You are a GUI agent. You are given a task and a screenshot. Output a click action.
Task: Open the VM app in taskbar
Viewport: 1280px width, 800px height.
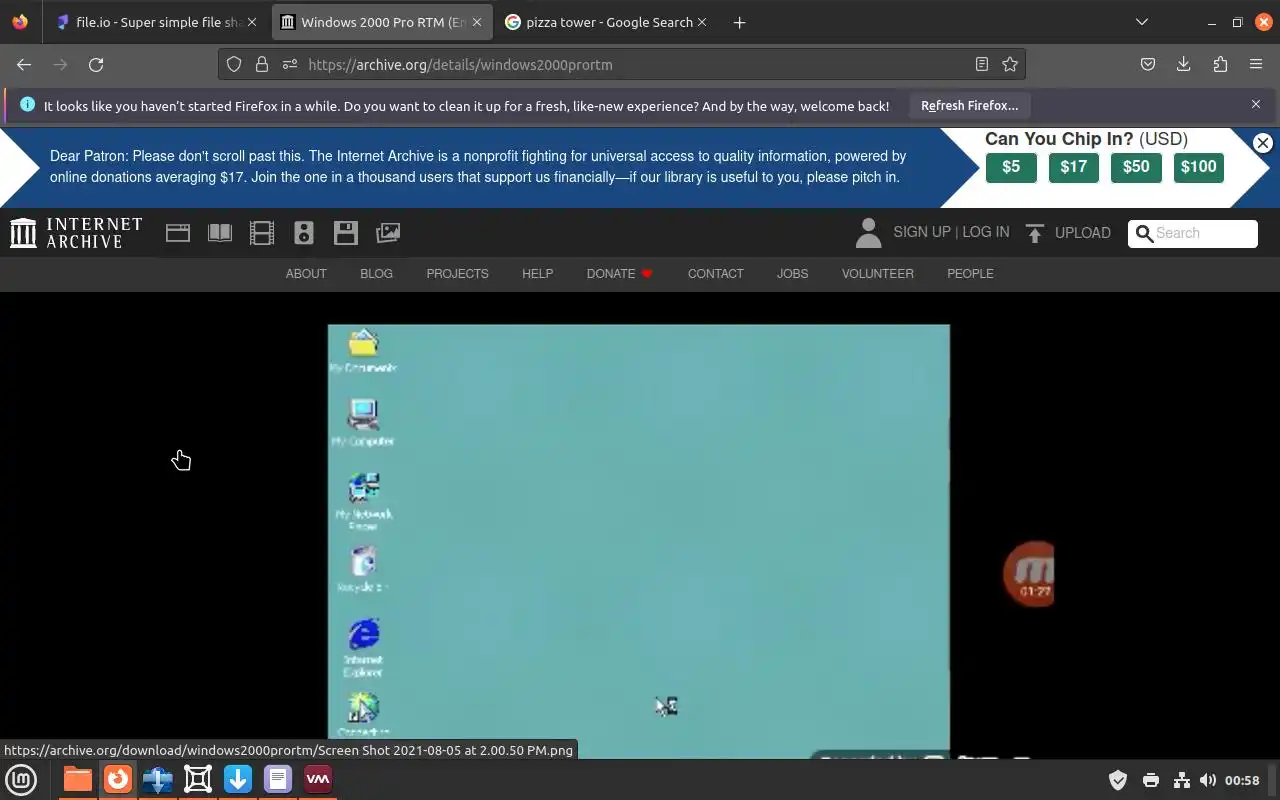pos(317,779)
